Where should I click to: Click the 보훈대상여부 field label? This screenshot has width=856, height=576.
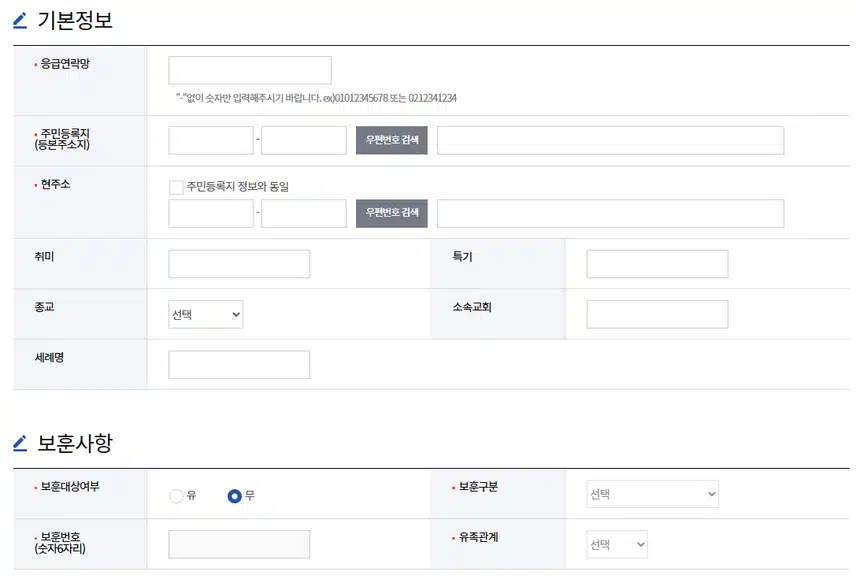pyautogui.click(x=70, y=486)
